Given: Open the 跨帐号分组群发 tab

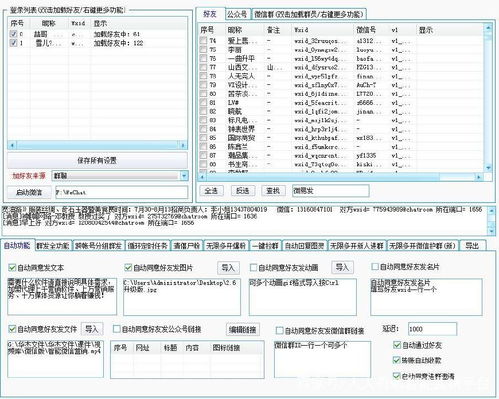Looking at the screenshot, I should 98,246.
